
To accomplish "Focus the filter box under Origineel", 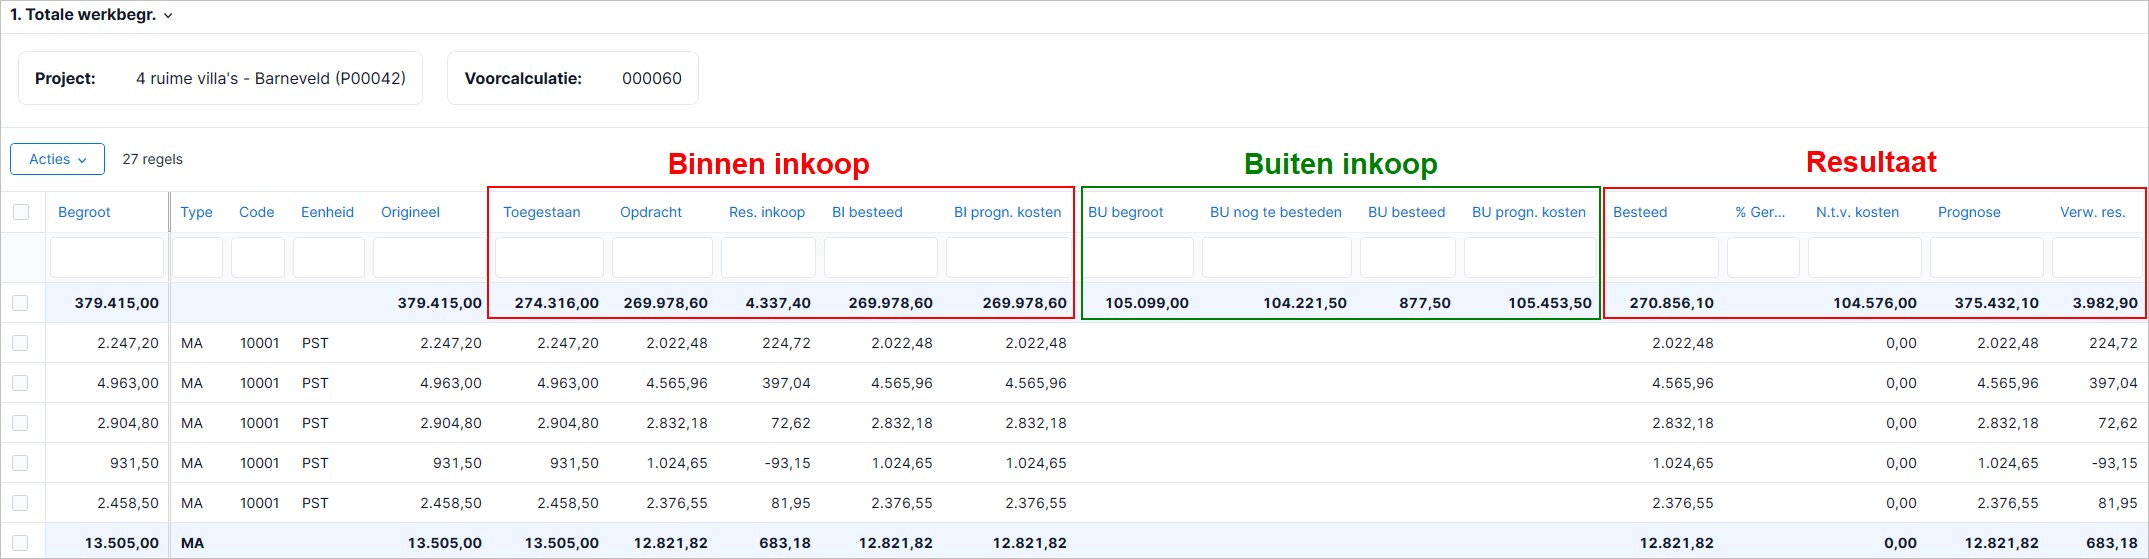I will 429,258.
